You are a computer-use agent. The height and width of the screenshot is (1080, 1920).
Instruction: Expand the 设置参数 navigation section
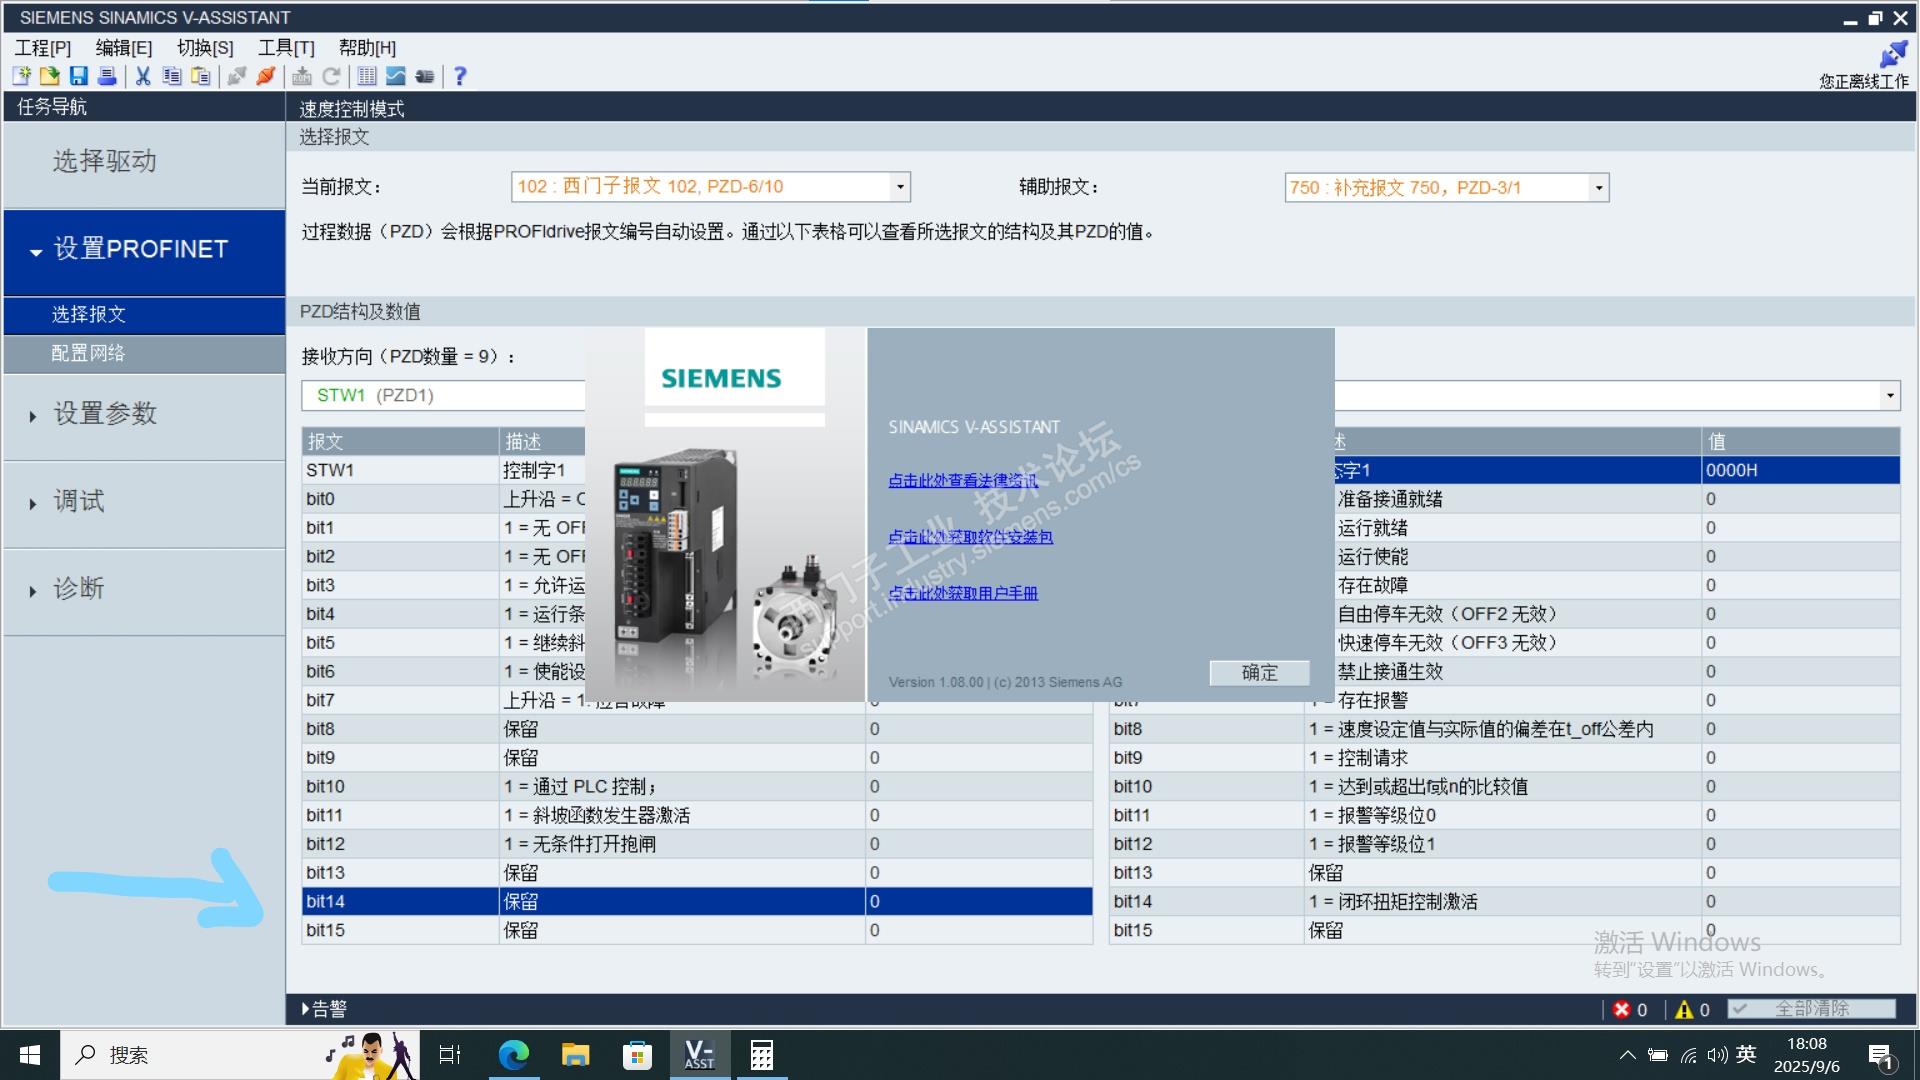pos(105,414)
